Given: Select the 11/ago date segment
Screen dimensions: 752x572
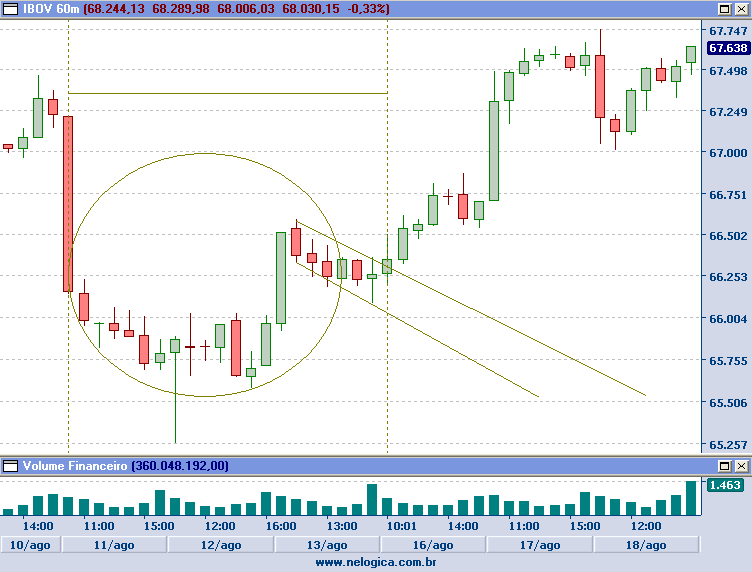Looking at the screenshot, I should 114,545.
